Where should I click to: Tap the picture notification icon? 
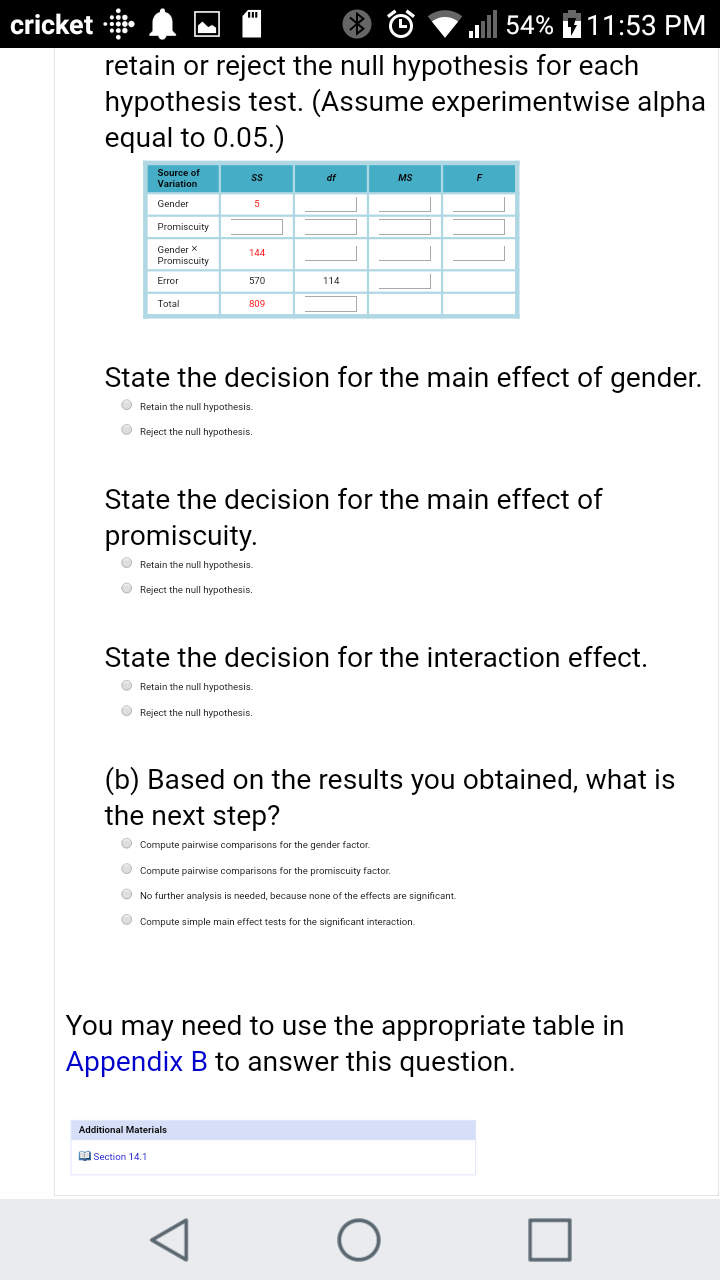[x=206, y=24]
